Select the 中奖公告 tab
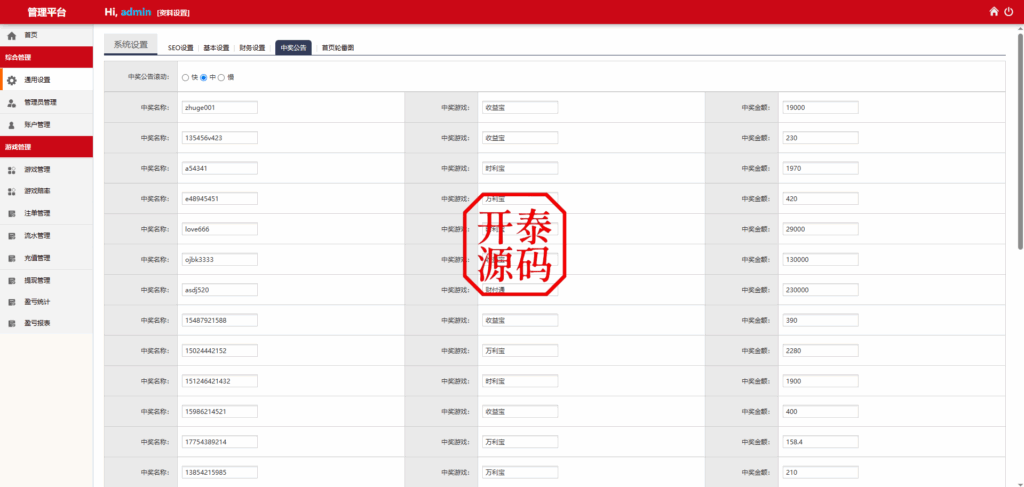The width and height of the screenshot is (1024, 487). pyautogui.click(x=293, y=48)
